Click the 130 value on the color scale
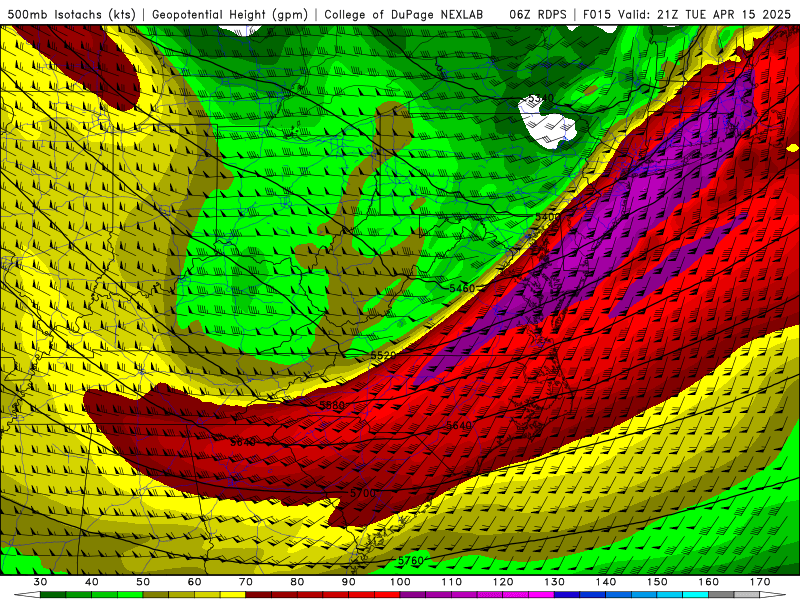The width and height of the screenshot is (800, 600). [555, 582]
